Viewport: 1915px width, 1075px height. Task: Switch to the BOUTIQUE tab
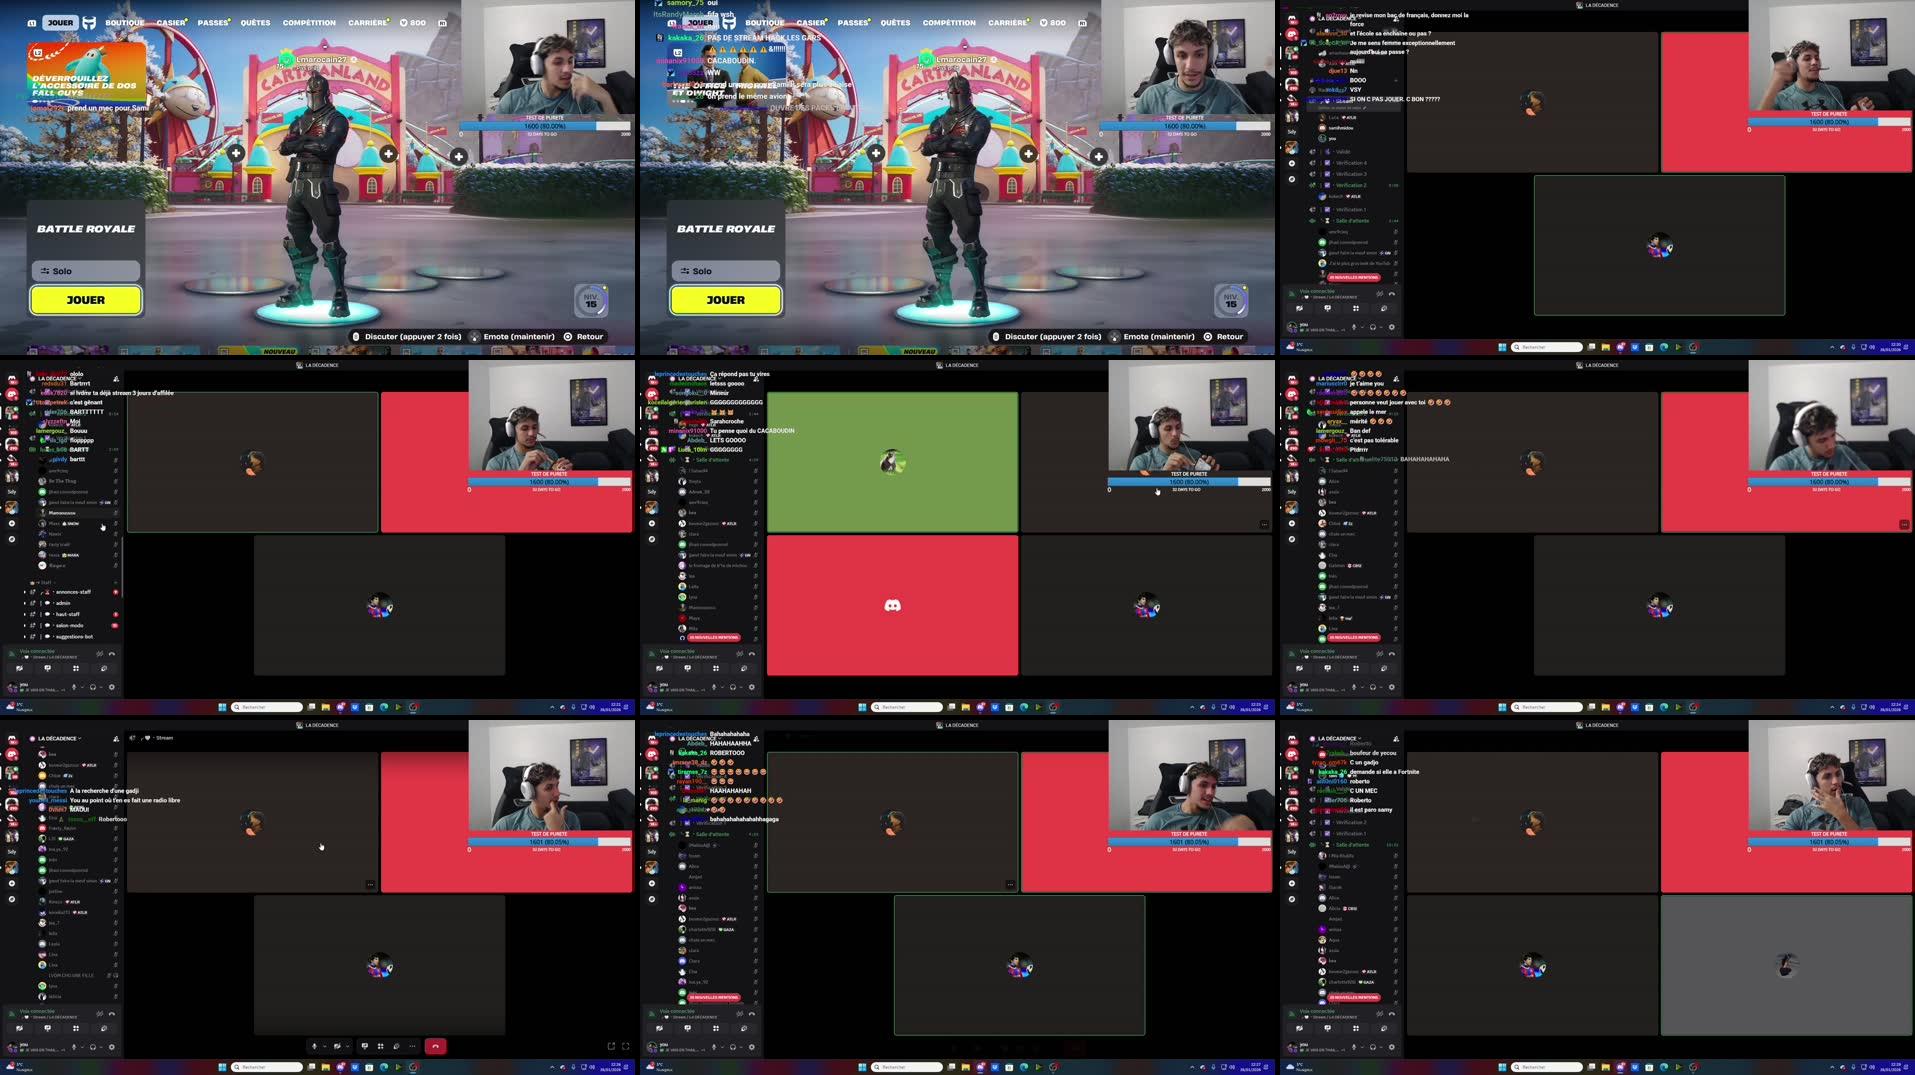pyautogui.click(x=123, y=22)
